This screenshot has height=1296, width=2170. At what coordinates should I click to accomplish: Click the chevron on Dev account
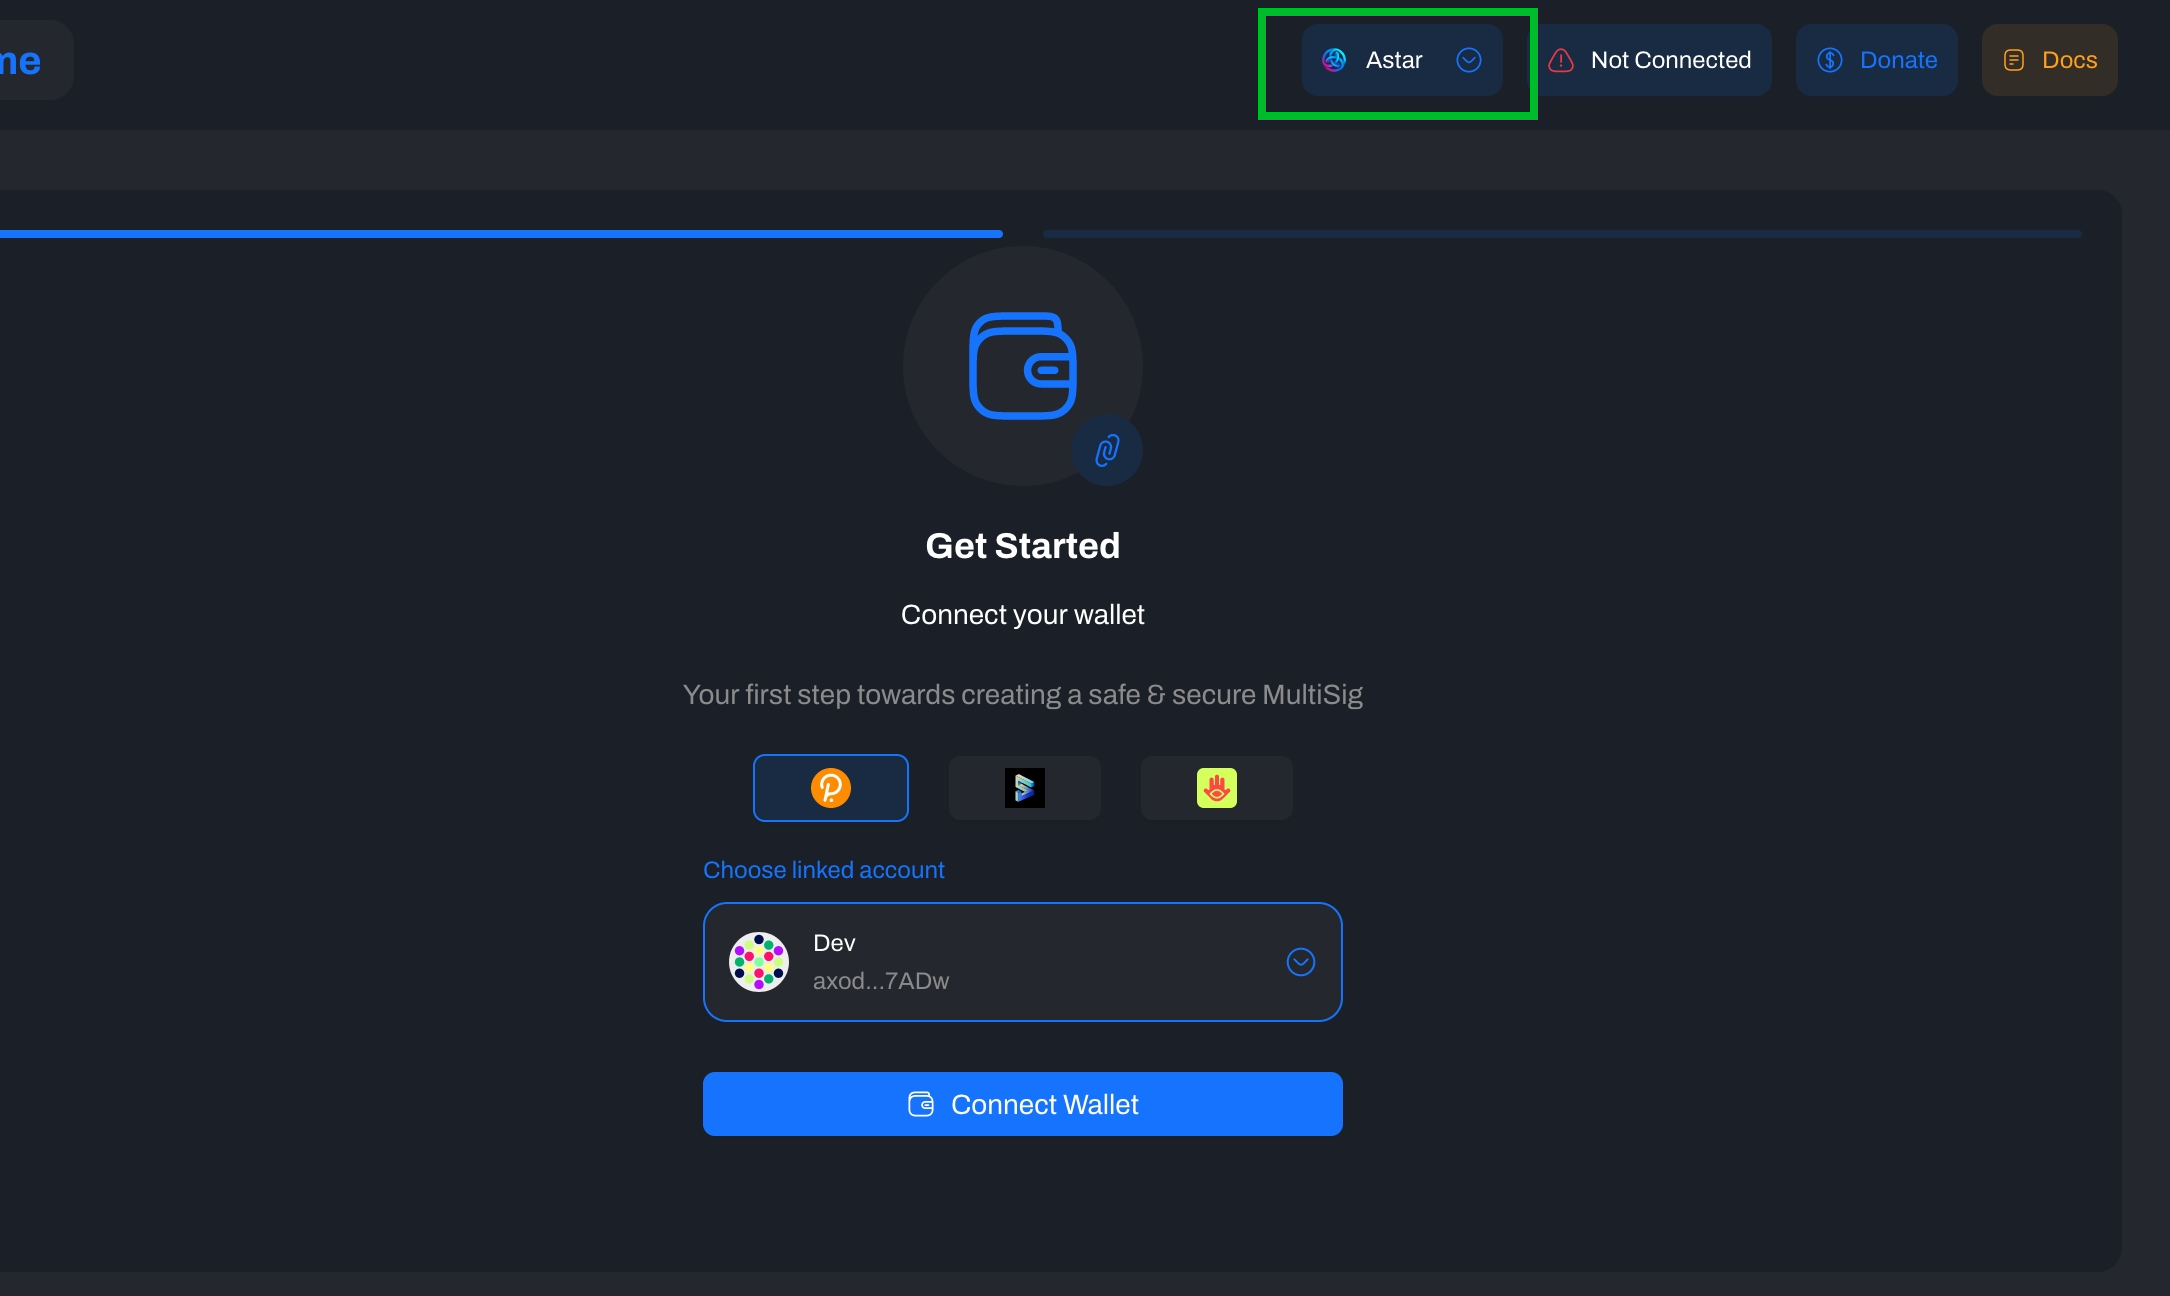coord(1300,961)
